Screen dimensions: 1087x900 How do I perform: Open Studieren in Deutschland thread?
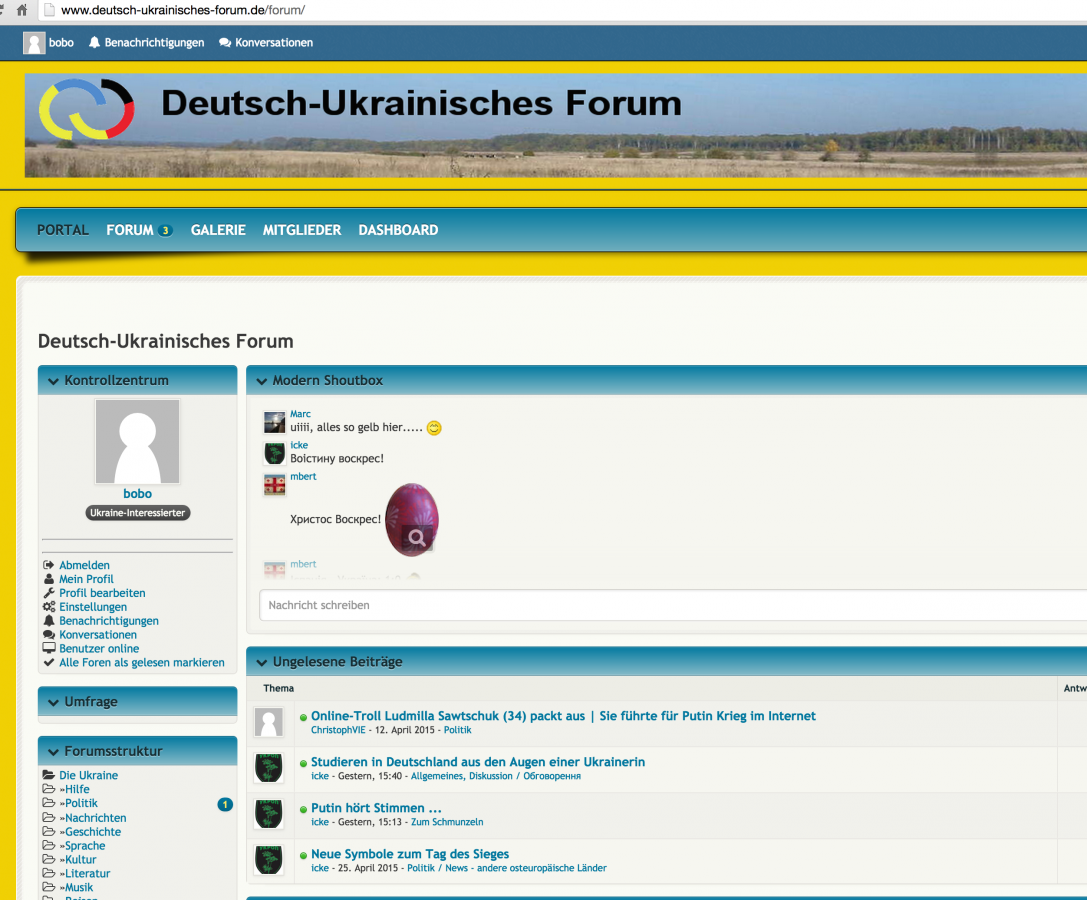click(478, 762)
